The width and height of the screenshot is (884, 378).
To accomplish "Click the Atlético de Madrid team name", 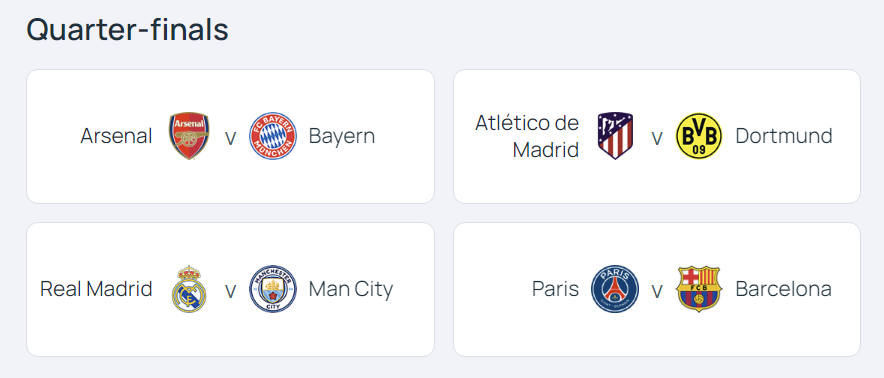I will coord(527,136).
